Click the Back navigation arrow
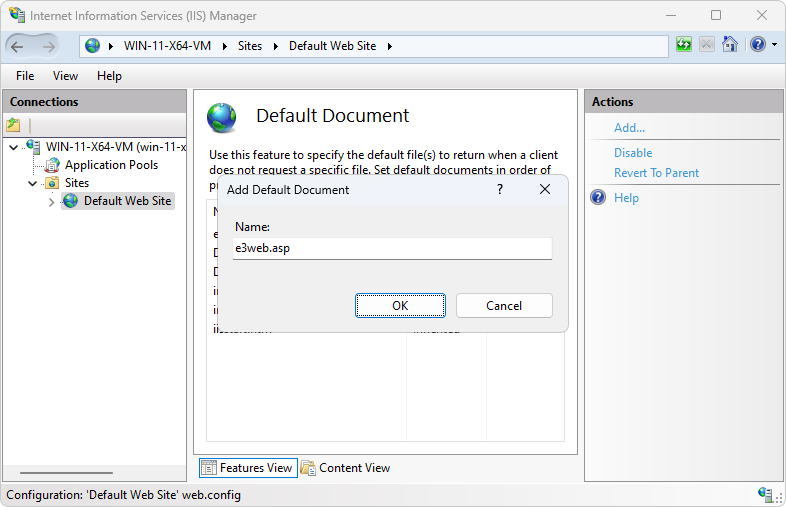Image resolution: width=786 pixels, height=507 pixels. [x=17, y=46]
